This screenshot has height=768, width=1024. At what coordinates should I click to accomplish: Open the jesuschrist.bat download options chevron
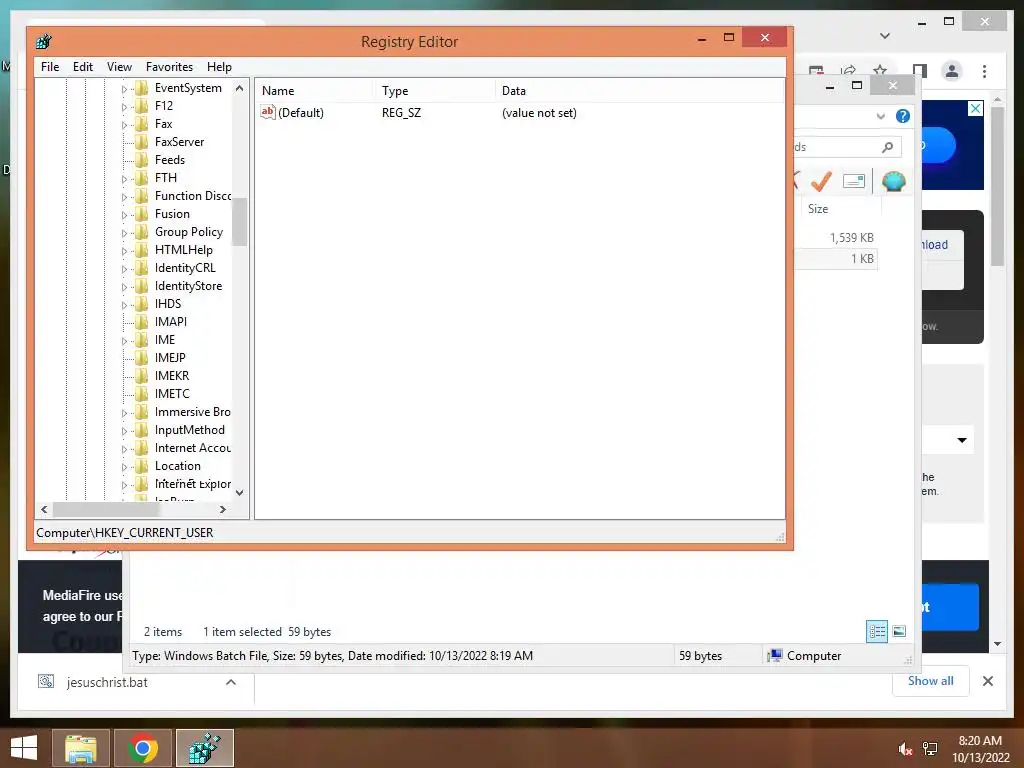pos(231,682)
